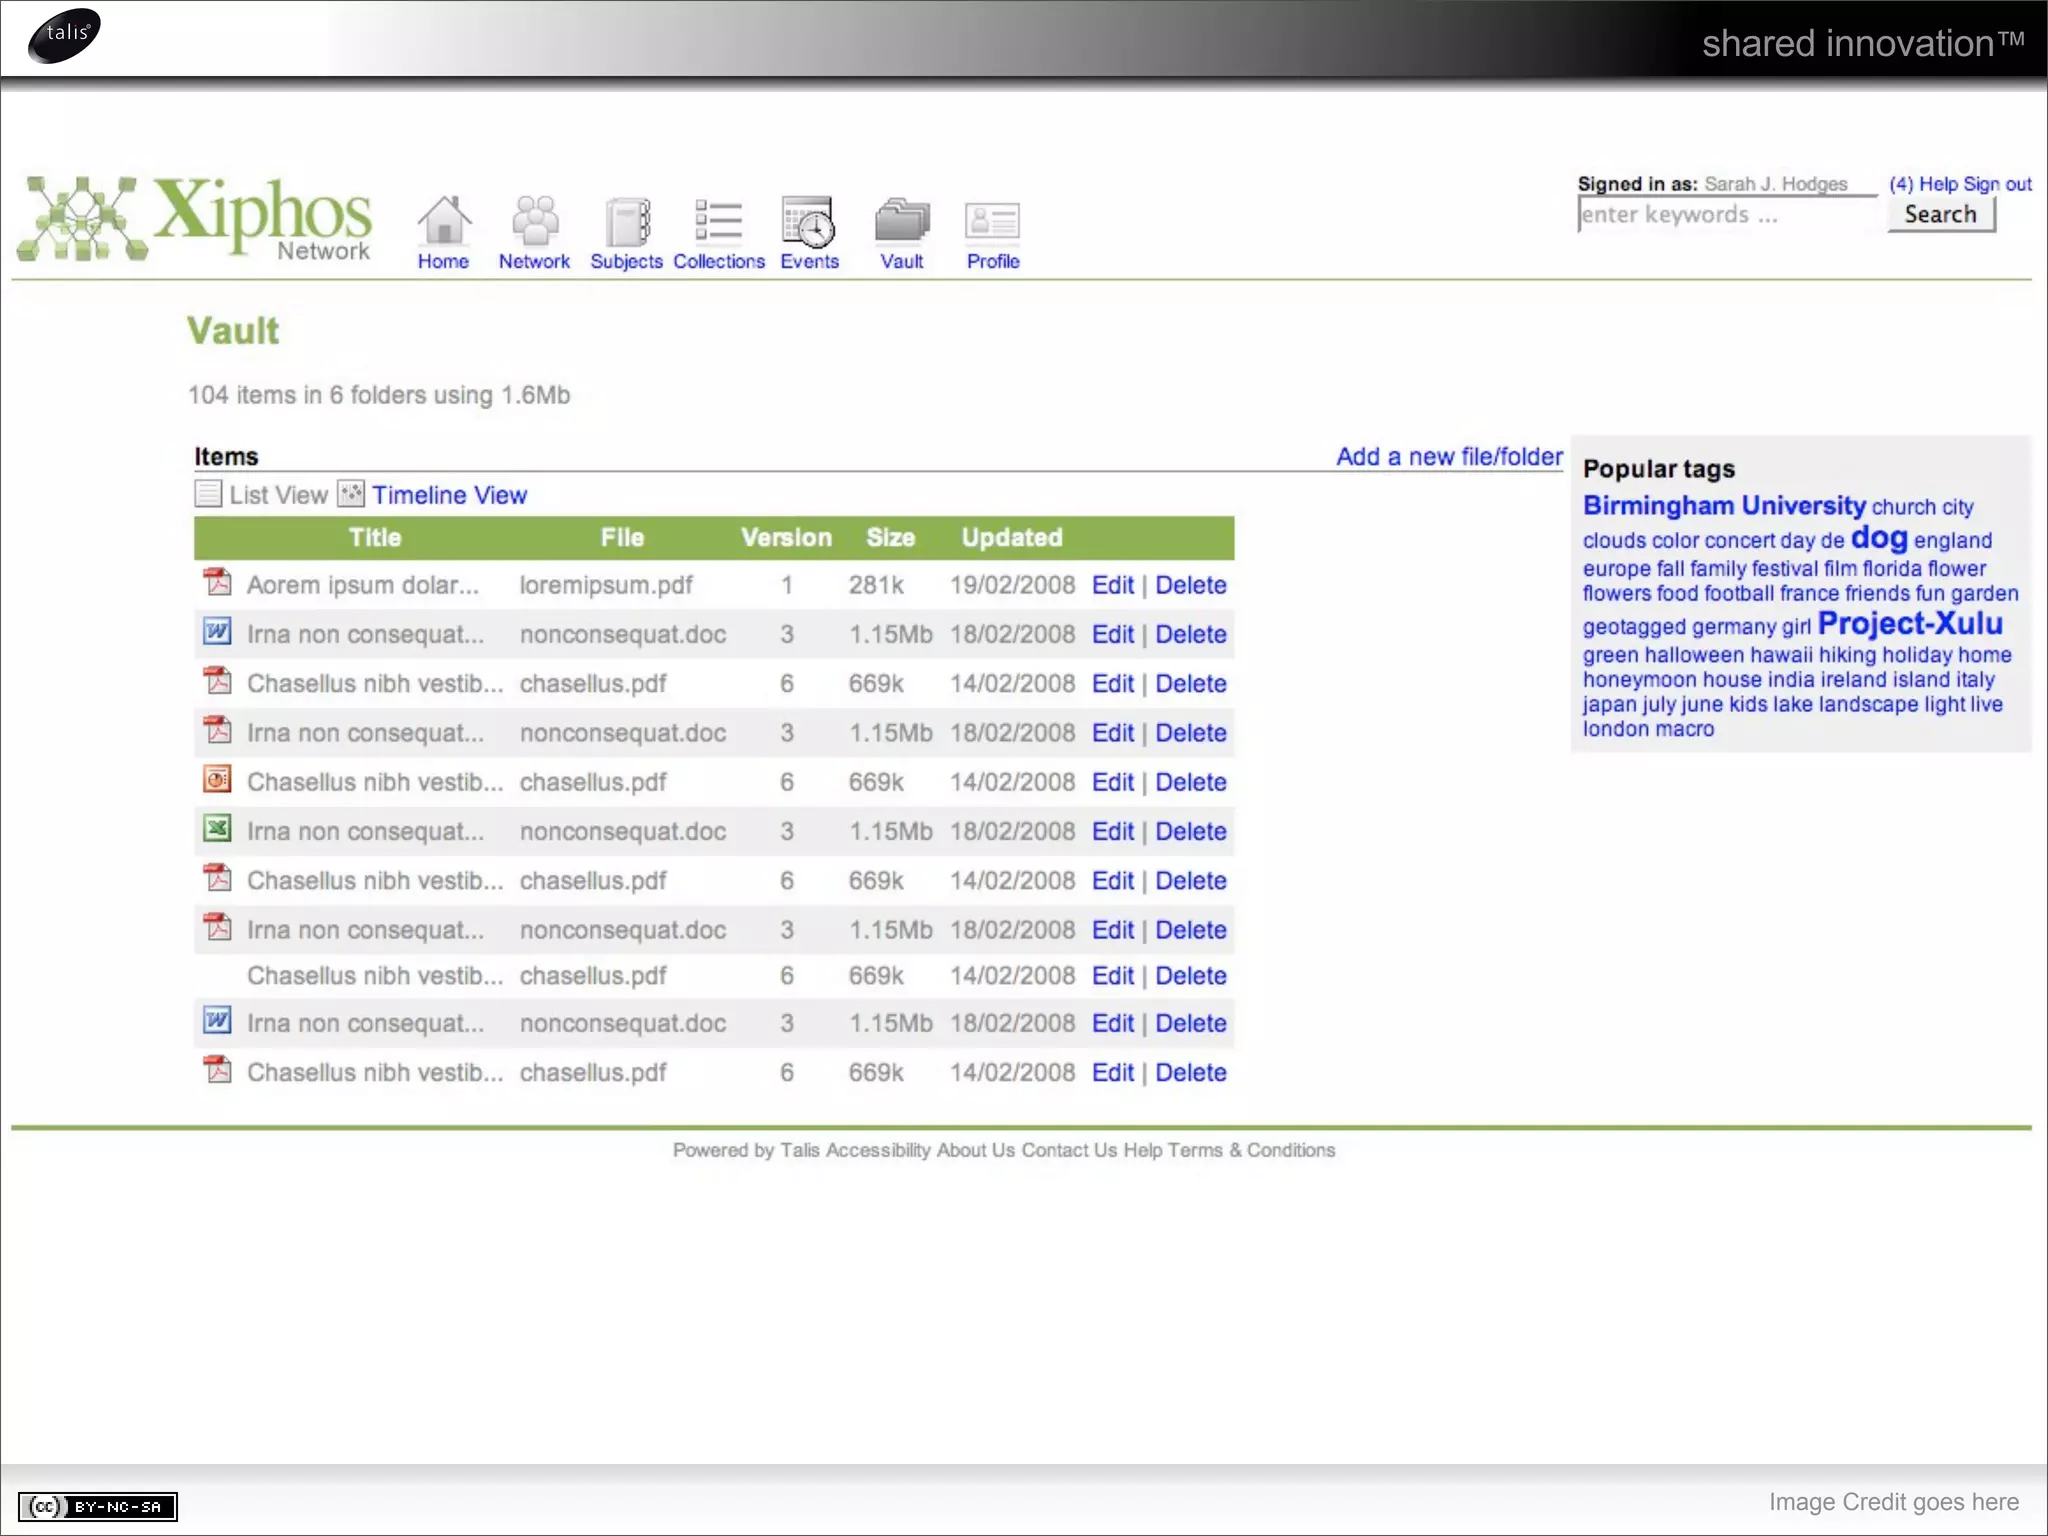Click the talis logo
The width and height of the screenshot is (2048, 1536).
click(x=65, y=35)
